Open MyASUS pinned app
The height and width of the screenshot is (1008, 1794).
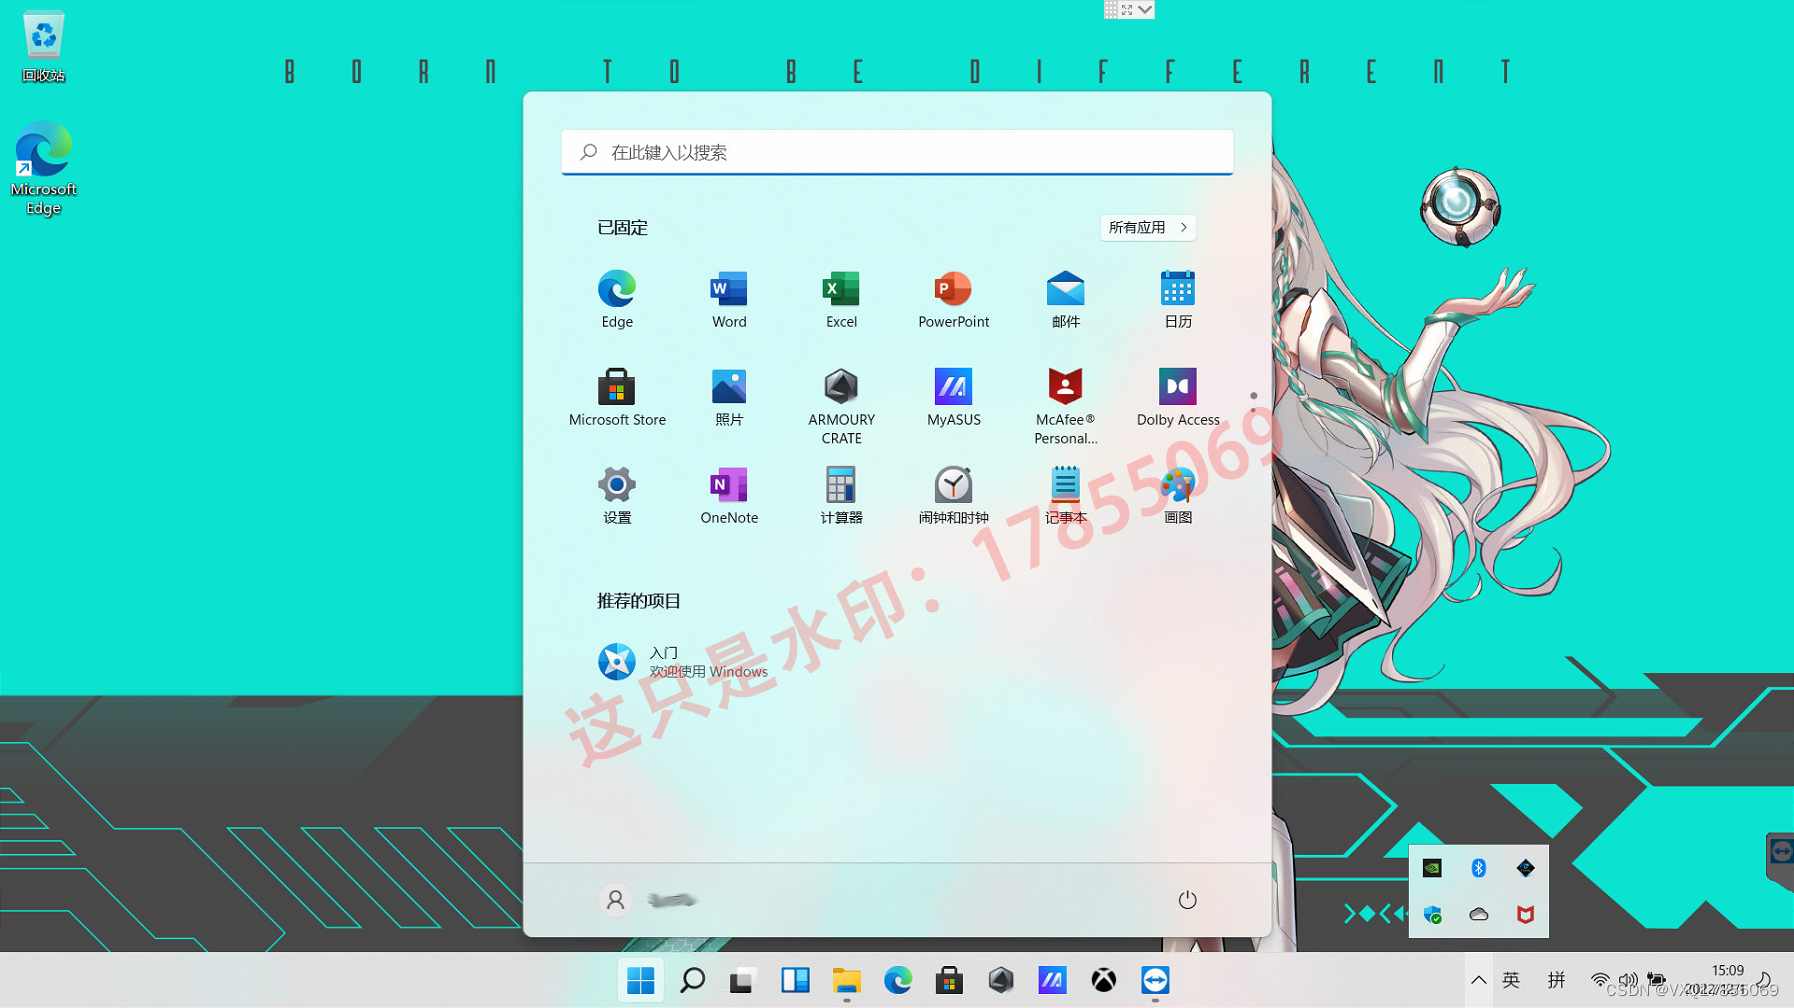coord(953,397)
